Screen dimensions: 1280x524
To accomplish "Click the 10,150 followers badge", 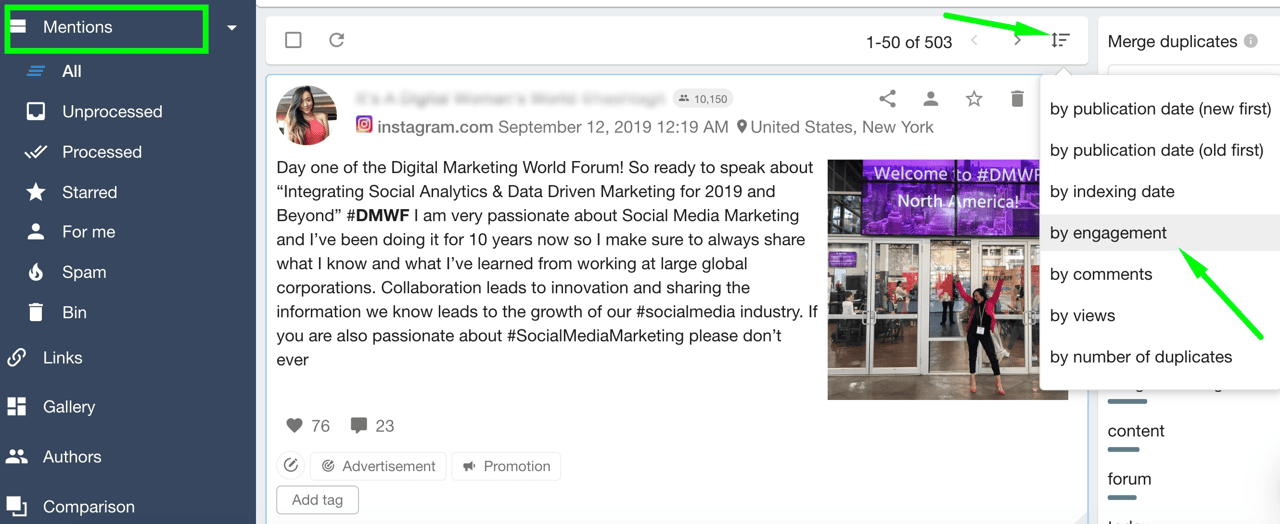I will pyautogui.click(x=703, y=98).
